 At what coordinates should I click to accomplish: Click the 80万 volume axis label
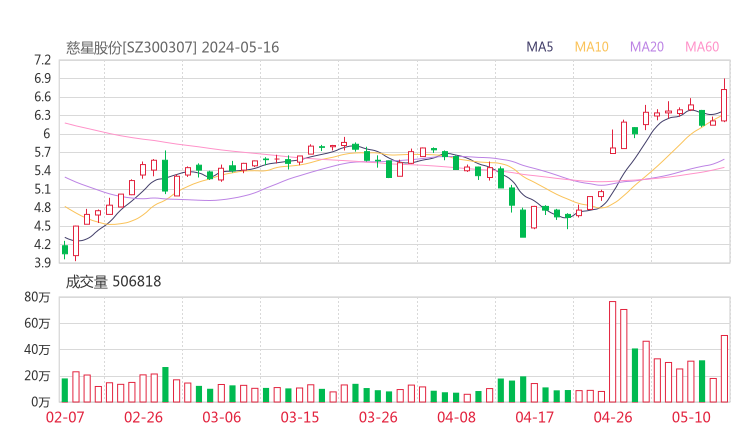click(x=37, y=297)
